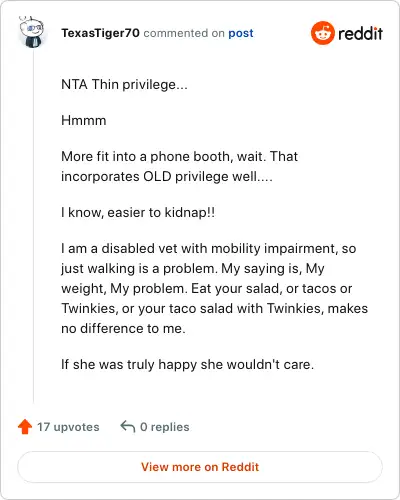Click the "NTA Thin privilege..." line
The width and height of the screenshot is (400, 500).
[124, 85]
